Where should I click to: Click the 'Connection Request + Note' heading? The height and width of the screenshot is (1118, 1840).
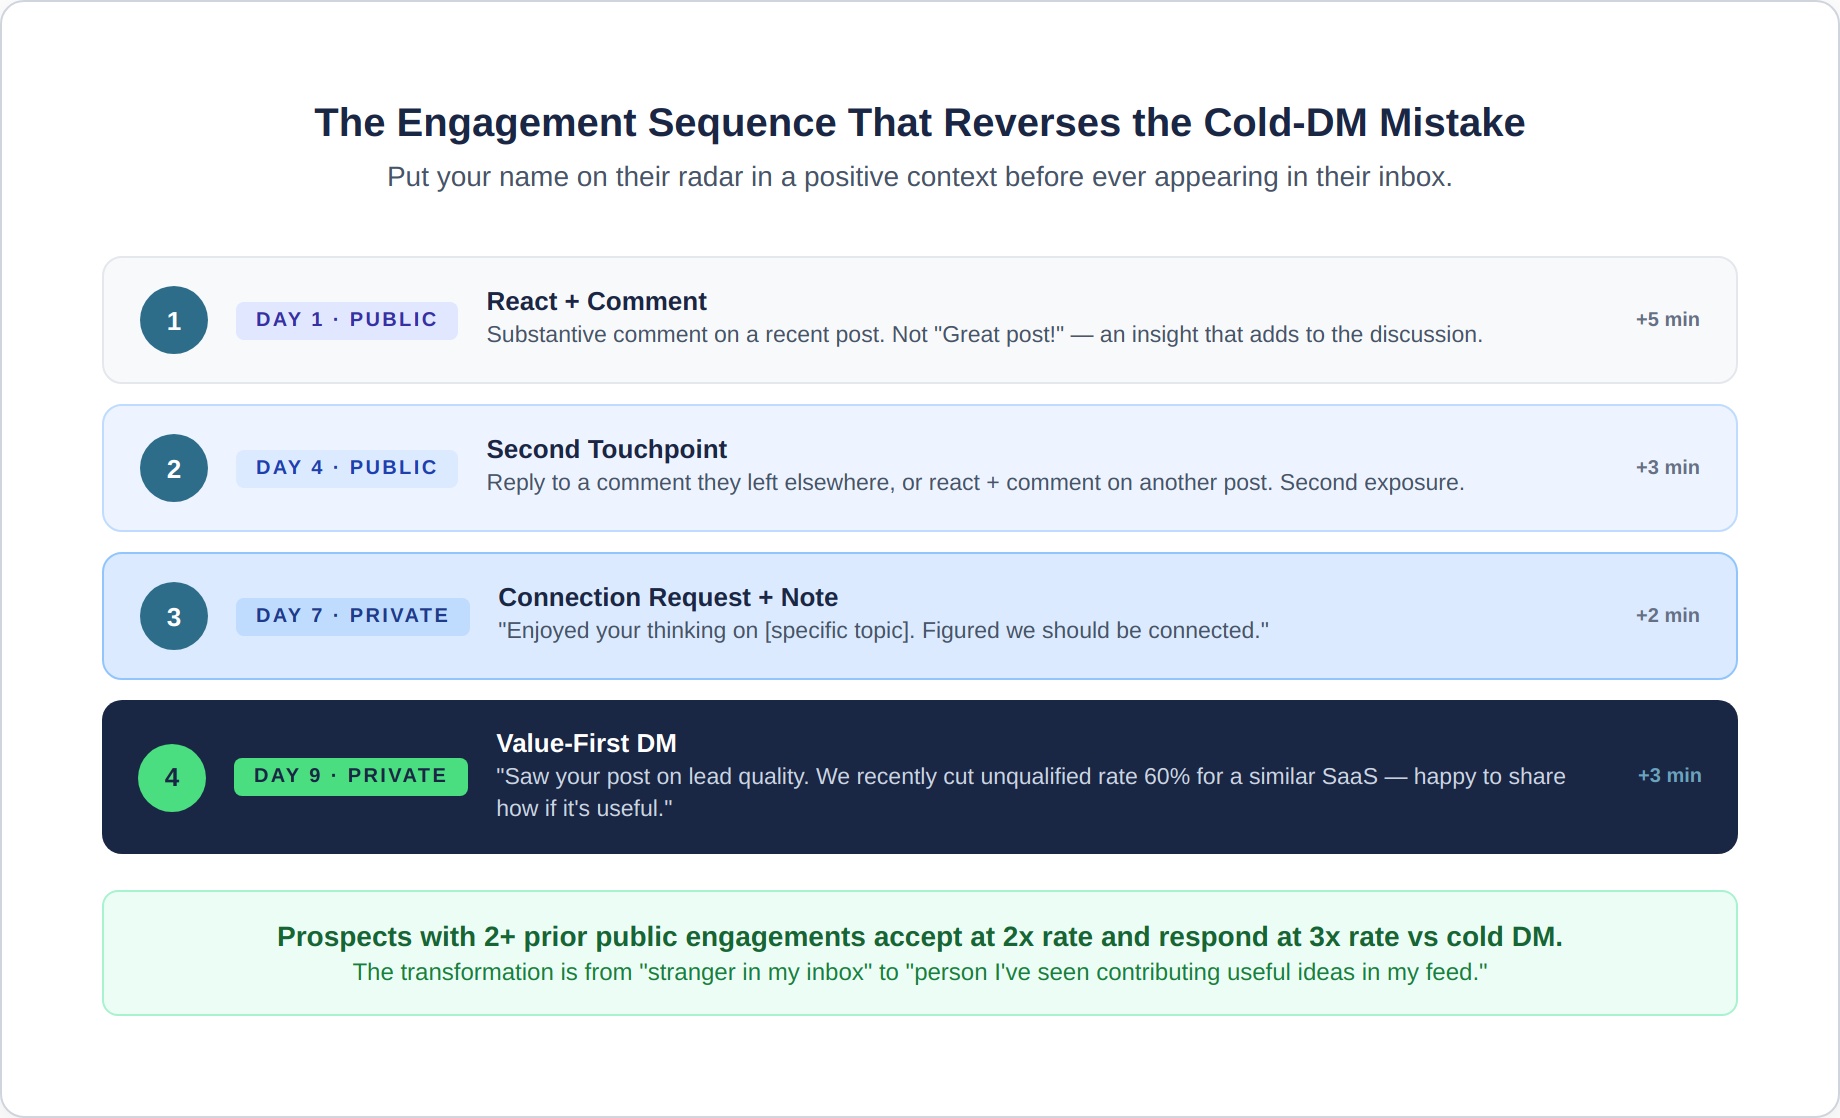(668, 598)
